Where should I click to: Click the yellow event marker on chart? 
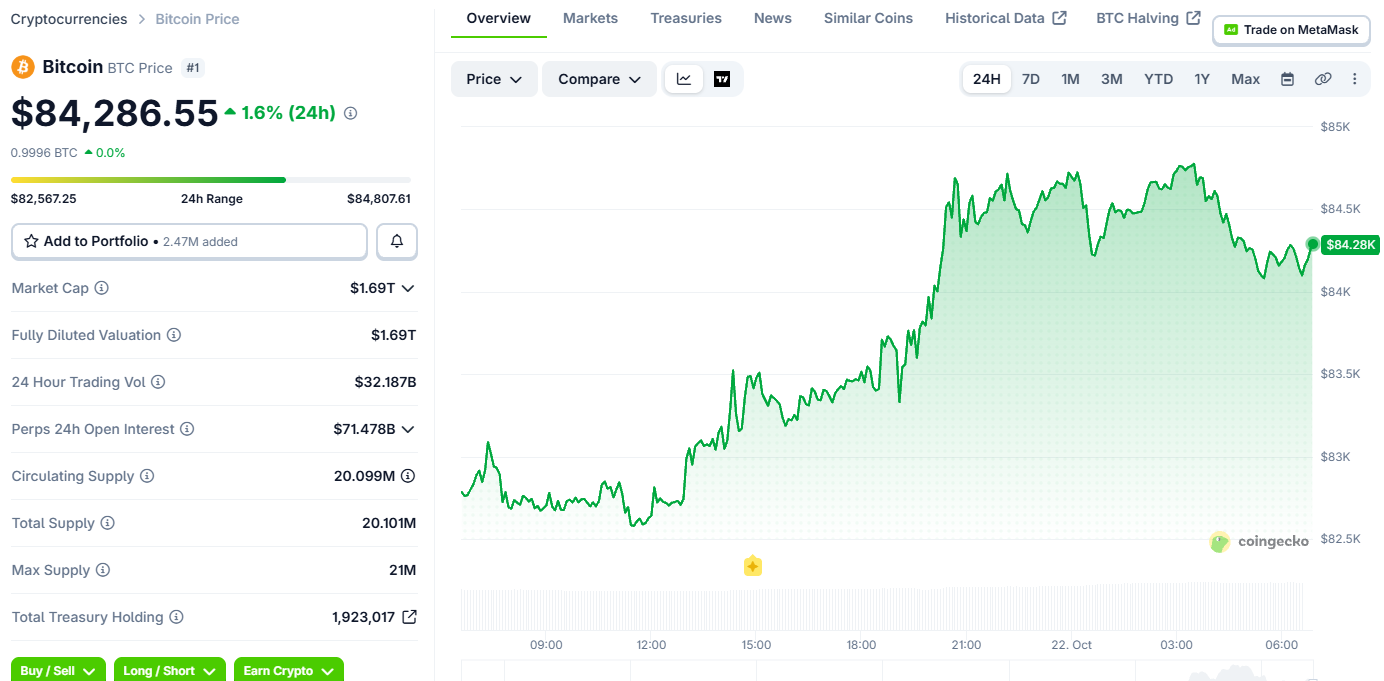(753, 566)
